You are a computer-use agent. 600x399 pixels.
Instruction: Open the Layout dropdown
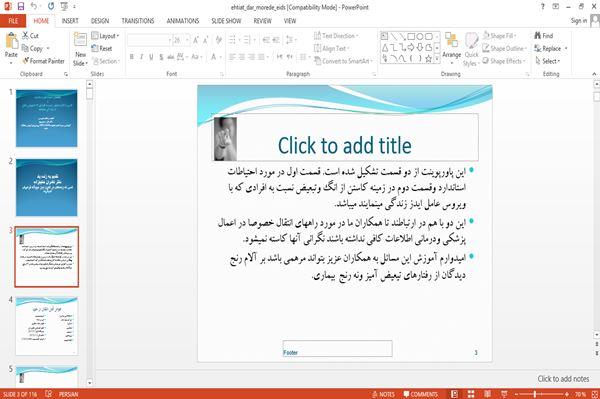click(106, 36)
